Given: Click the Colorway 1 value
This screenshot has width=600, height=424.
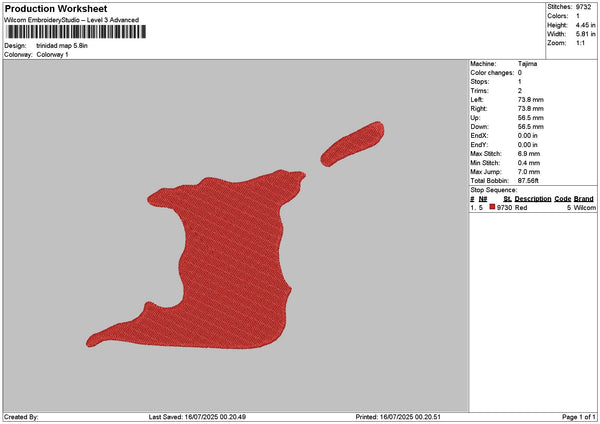Looking at the screenshot, I should pos(52,55).
